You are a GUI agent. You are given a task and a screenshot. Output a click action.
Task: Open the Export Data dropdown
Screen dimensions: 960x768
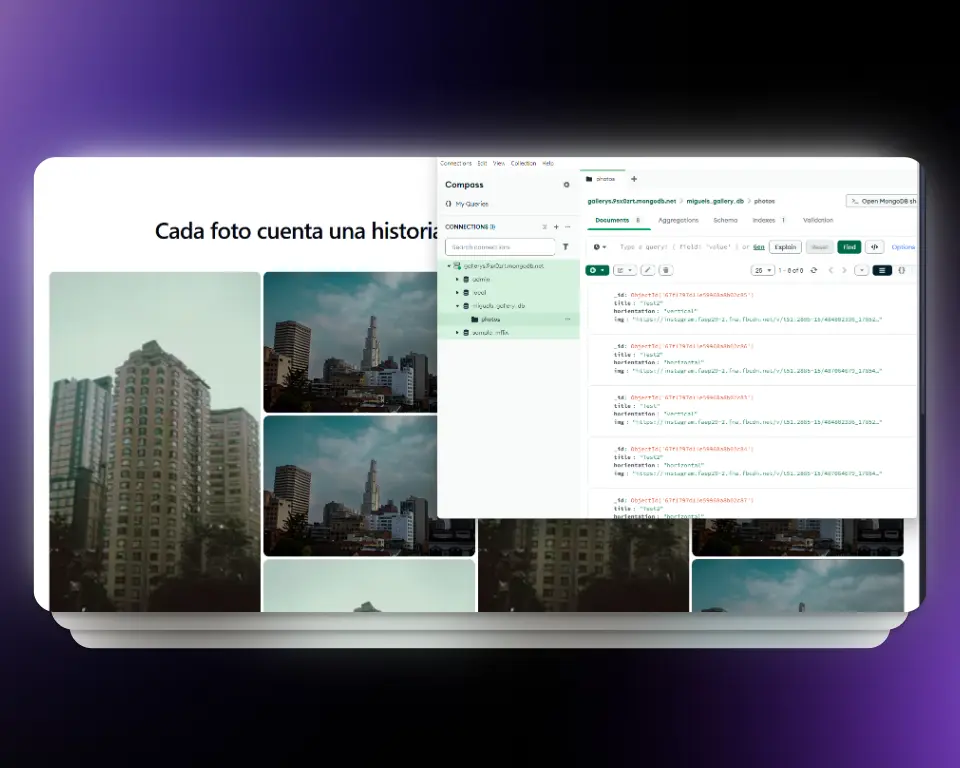coord(625,270)
